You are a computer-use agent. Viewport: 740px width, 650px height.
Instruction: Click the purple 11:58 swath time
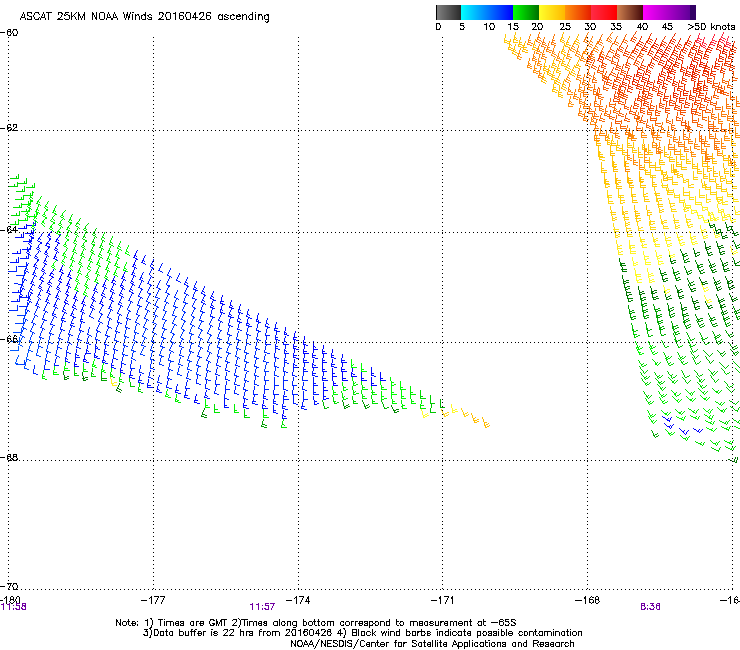(14, 607)
